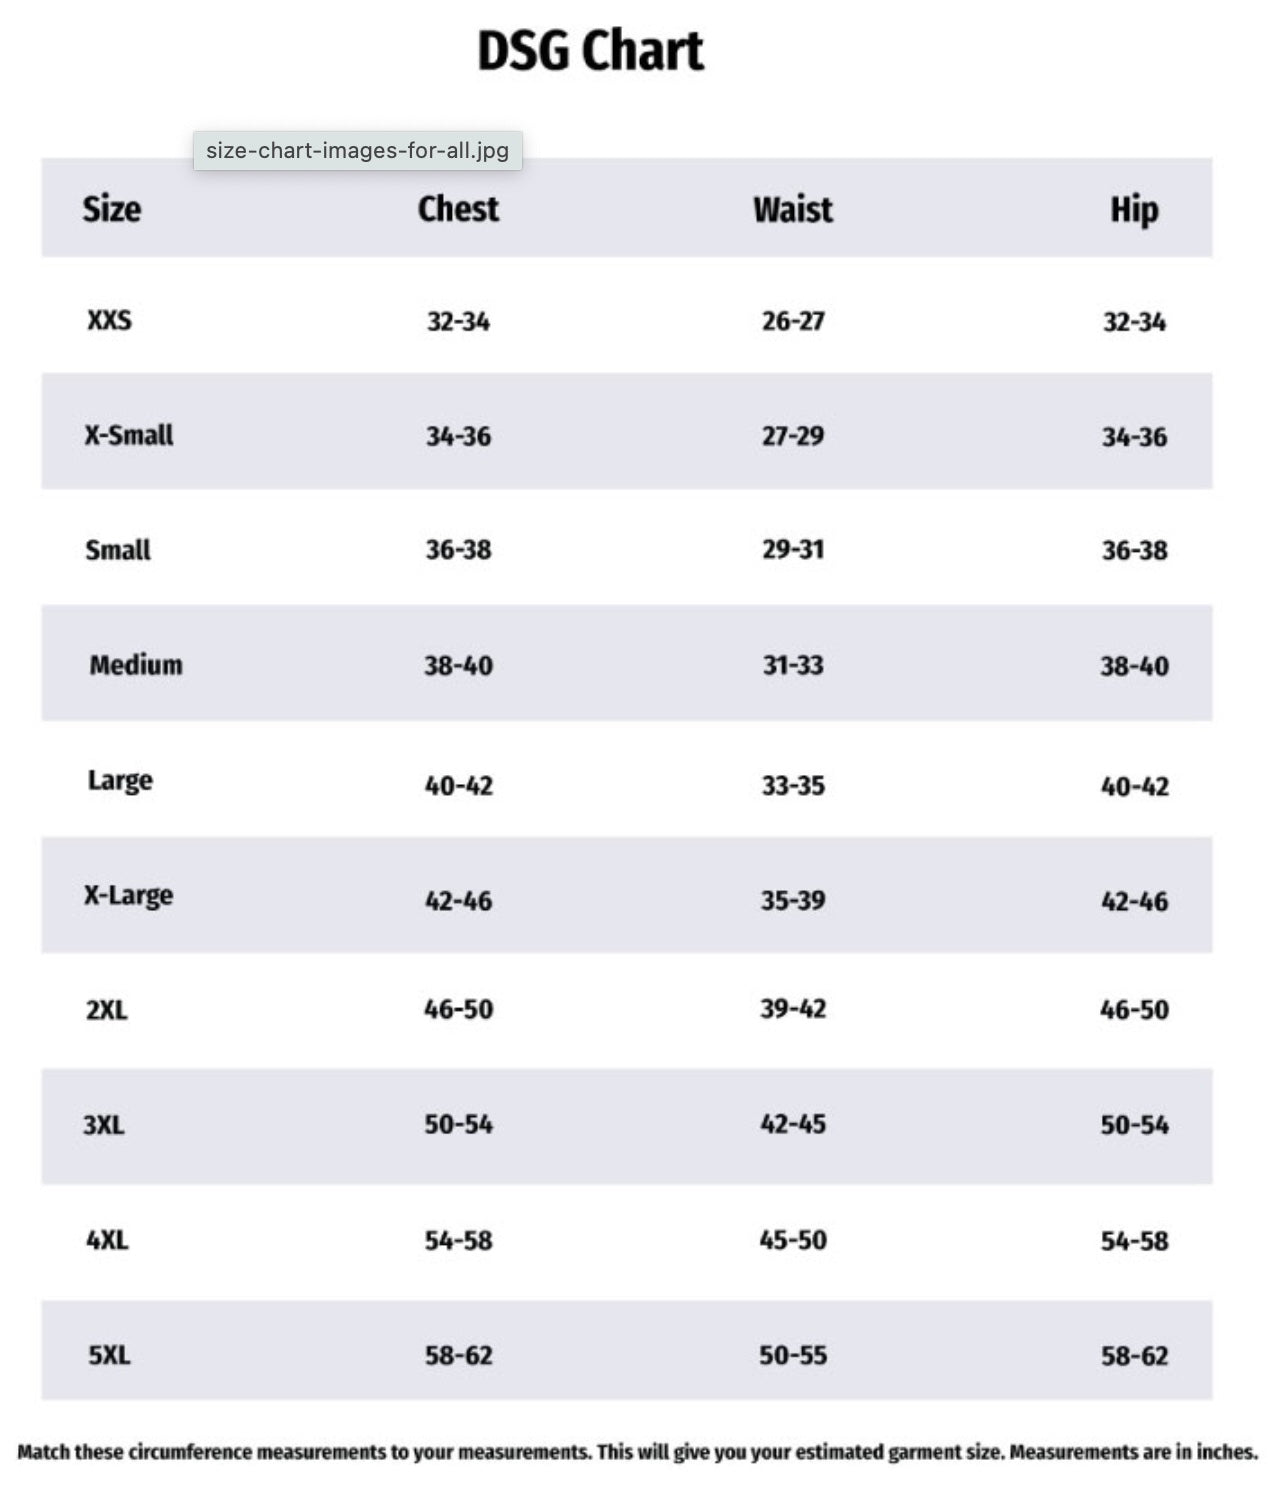
Task: Select the 3XL size label
Action: coord(104,1125)
